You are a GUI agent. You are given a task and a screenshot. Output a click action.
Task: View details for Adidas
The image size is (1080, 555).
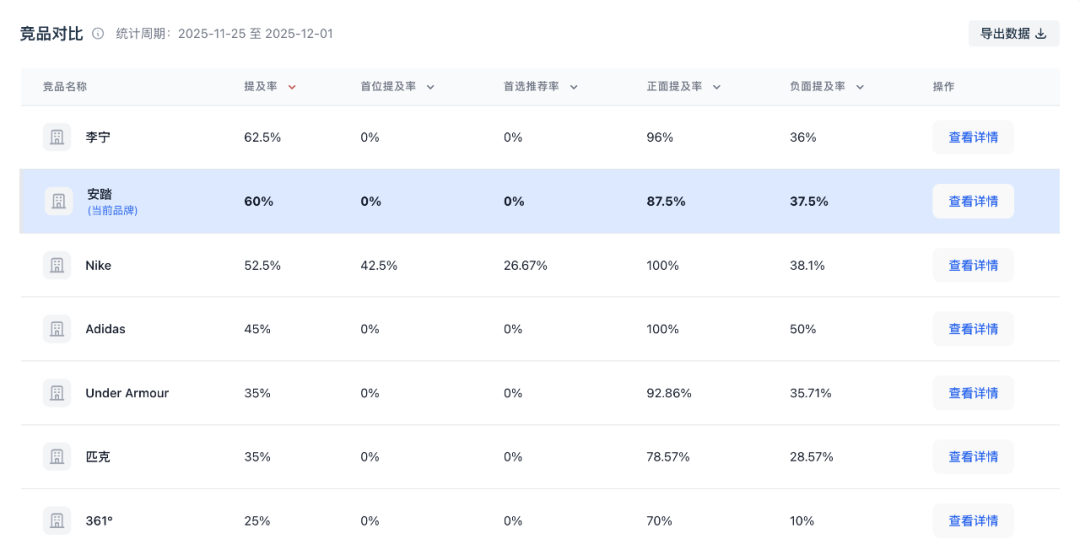click(973, 329)
